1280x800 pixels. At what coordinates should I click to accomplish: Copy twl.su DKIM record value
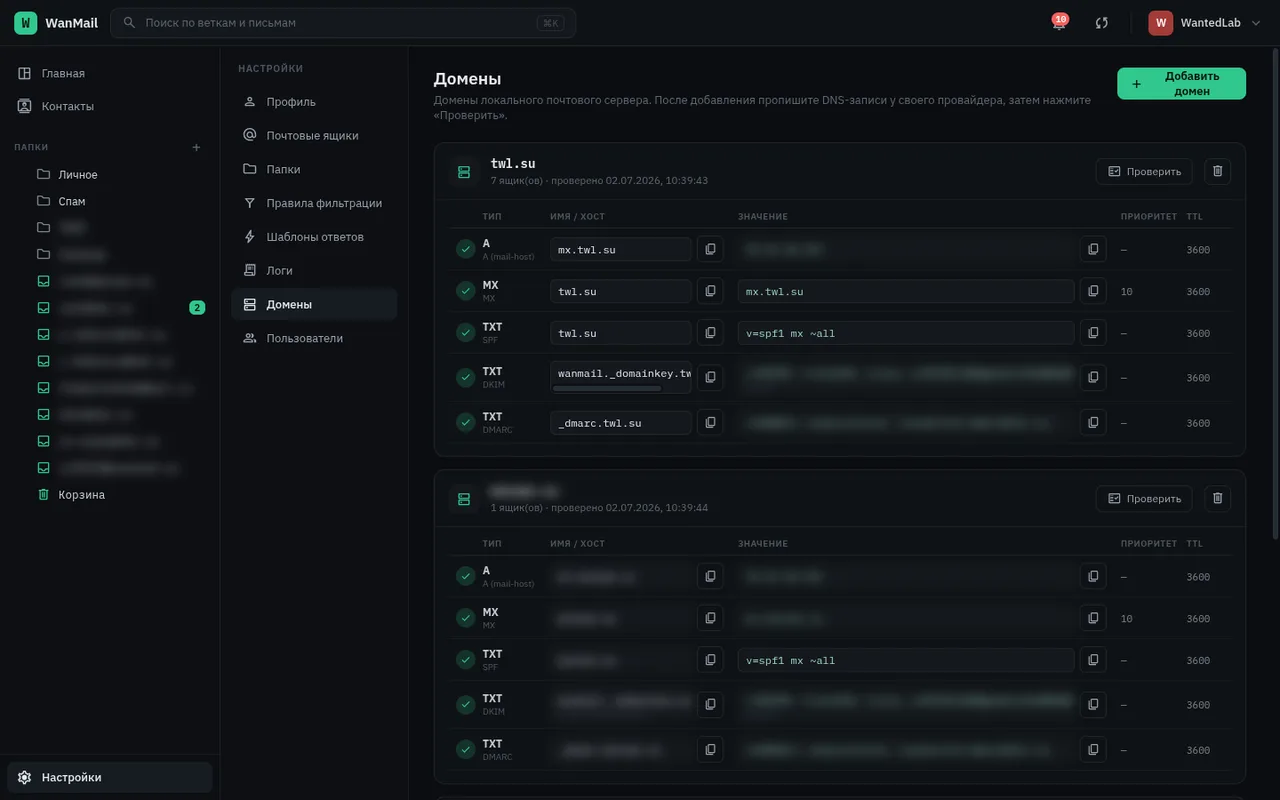1093,377
